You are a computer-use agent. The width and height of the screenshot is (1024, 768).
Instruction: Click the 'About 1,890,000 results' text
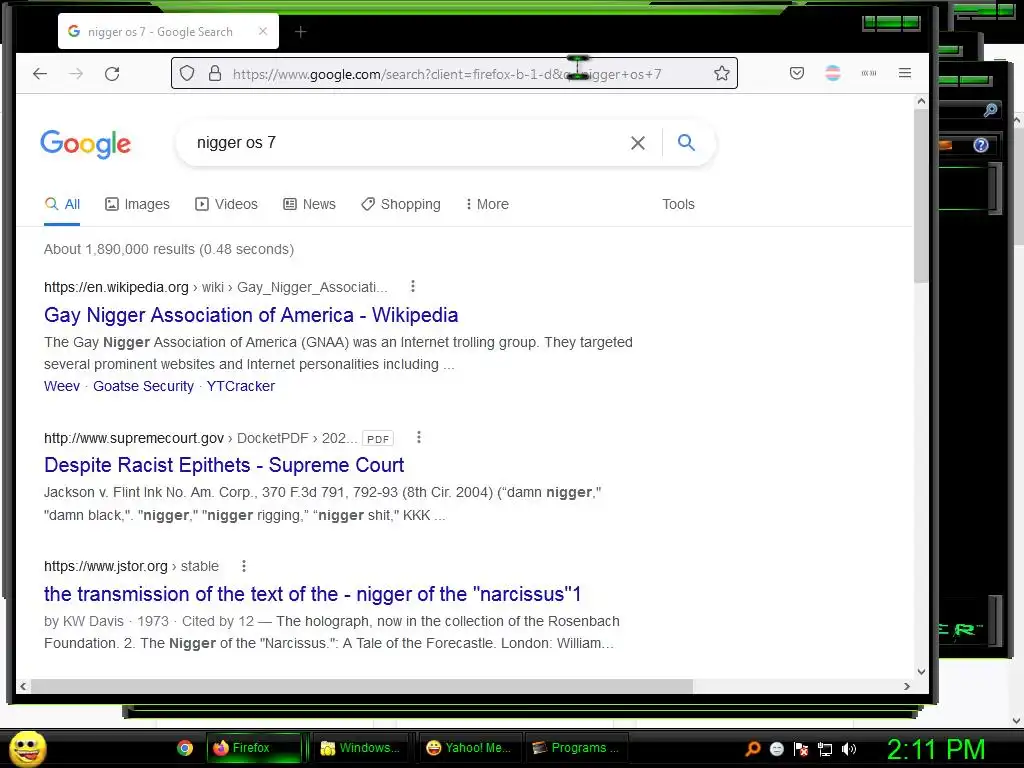(x=168, y=249)
